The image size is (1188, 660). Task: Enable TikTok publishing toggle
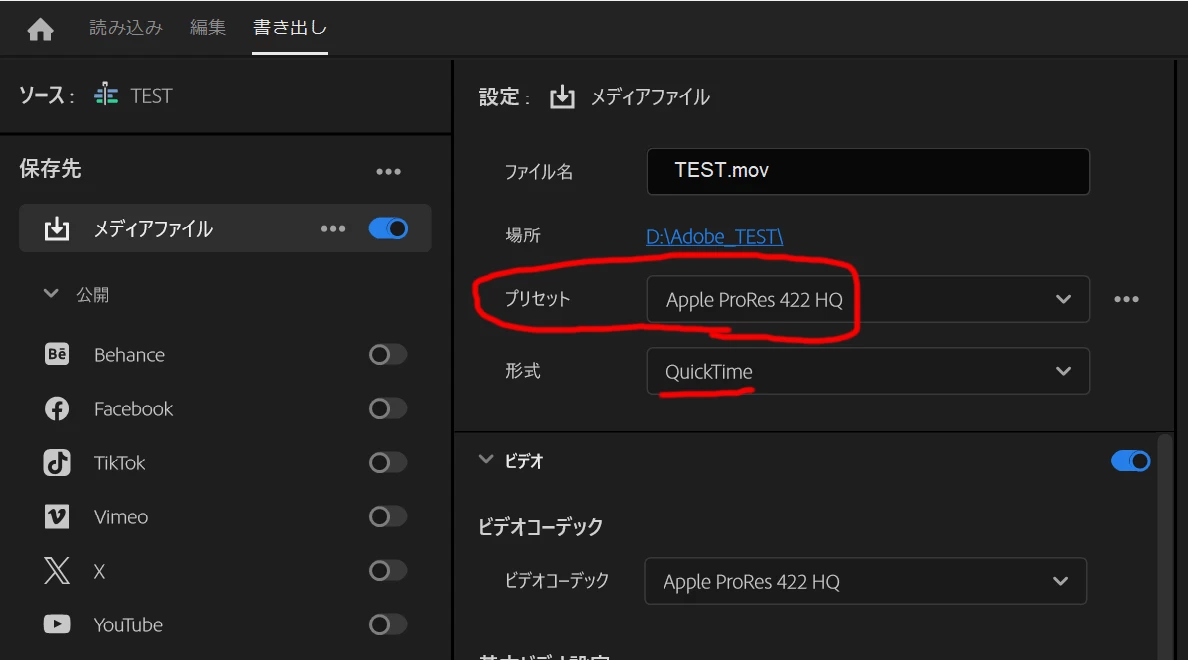(x=388, y=462)
